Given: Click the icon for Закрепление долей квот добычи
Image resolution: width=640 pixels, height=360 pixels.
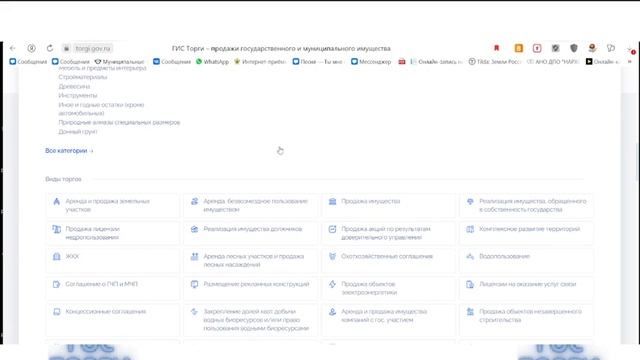Looking at the screenshot, I should 194,311.
